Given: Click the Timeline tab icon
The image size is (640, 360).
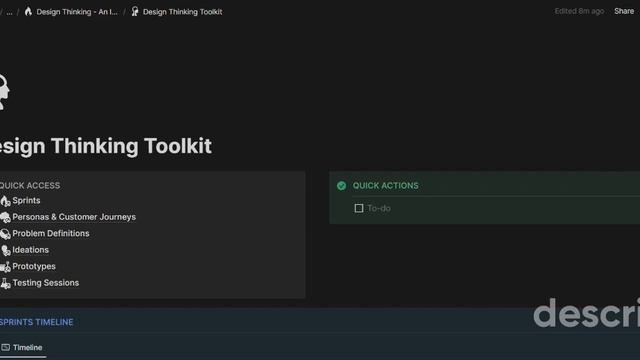Looking at the screenshot, I should point(5,347).
